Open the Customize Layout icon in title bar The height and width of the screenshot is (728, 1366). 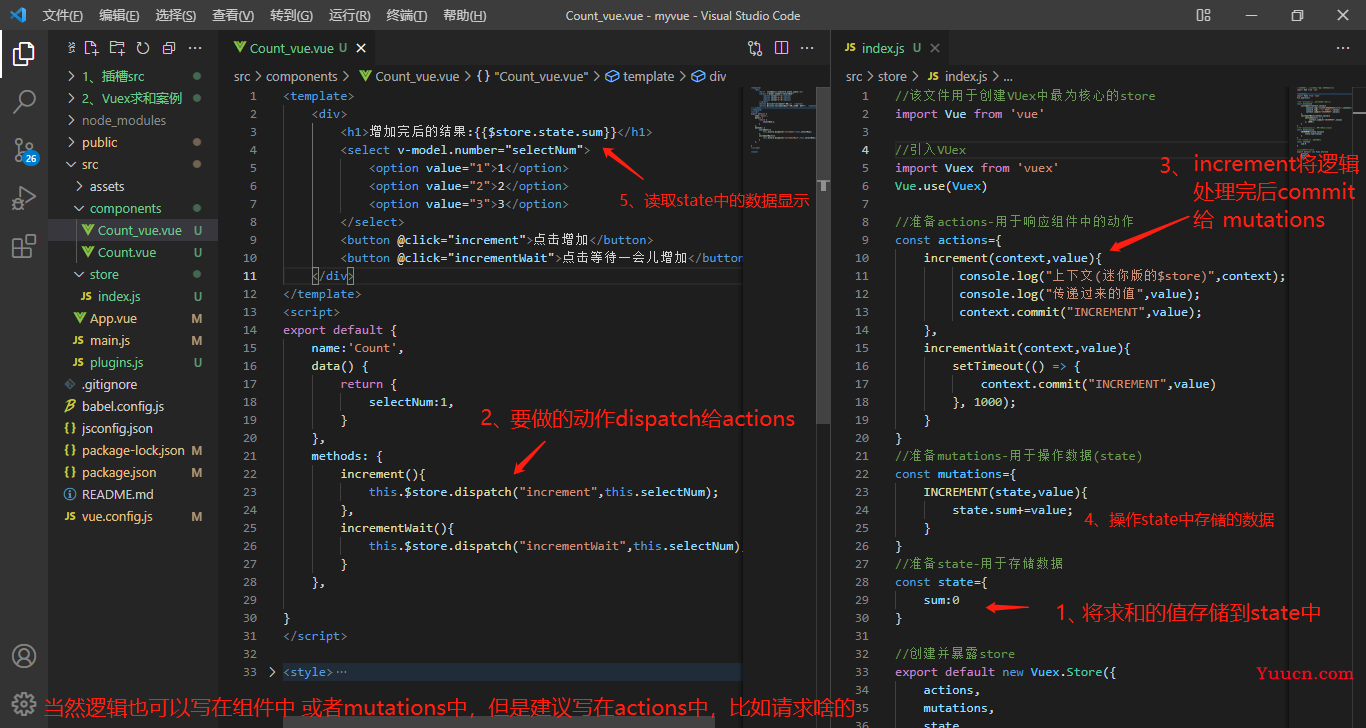(x=1202, y=15)
